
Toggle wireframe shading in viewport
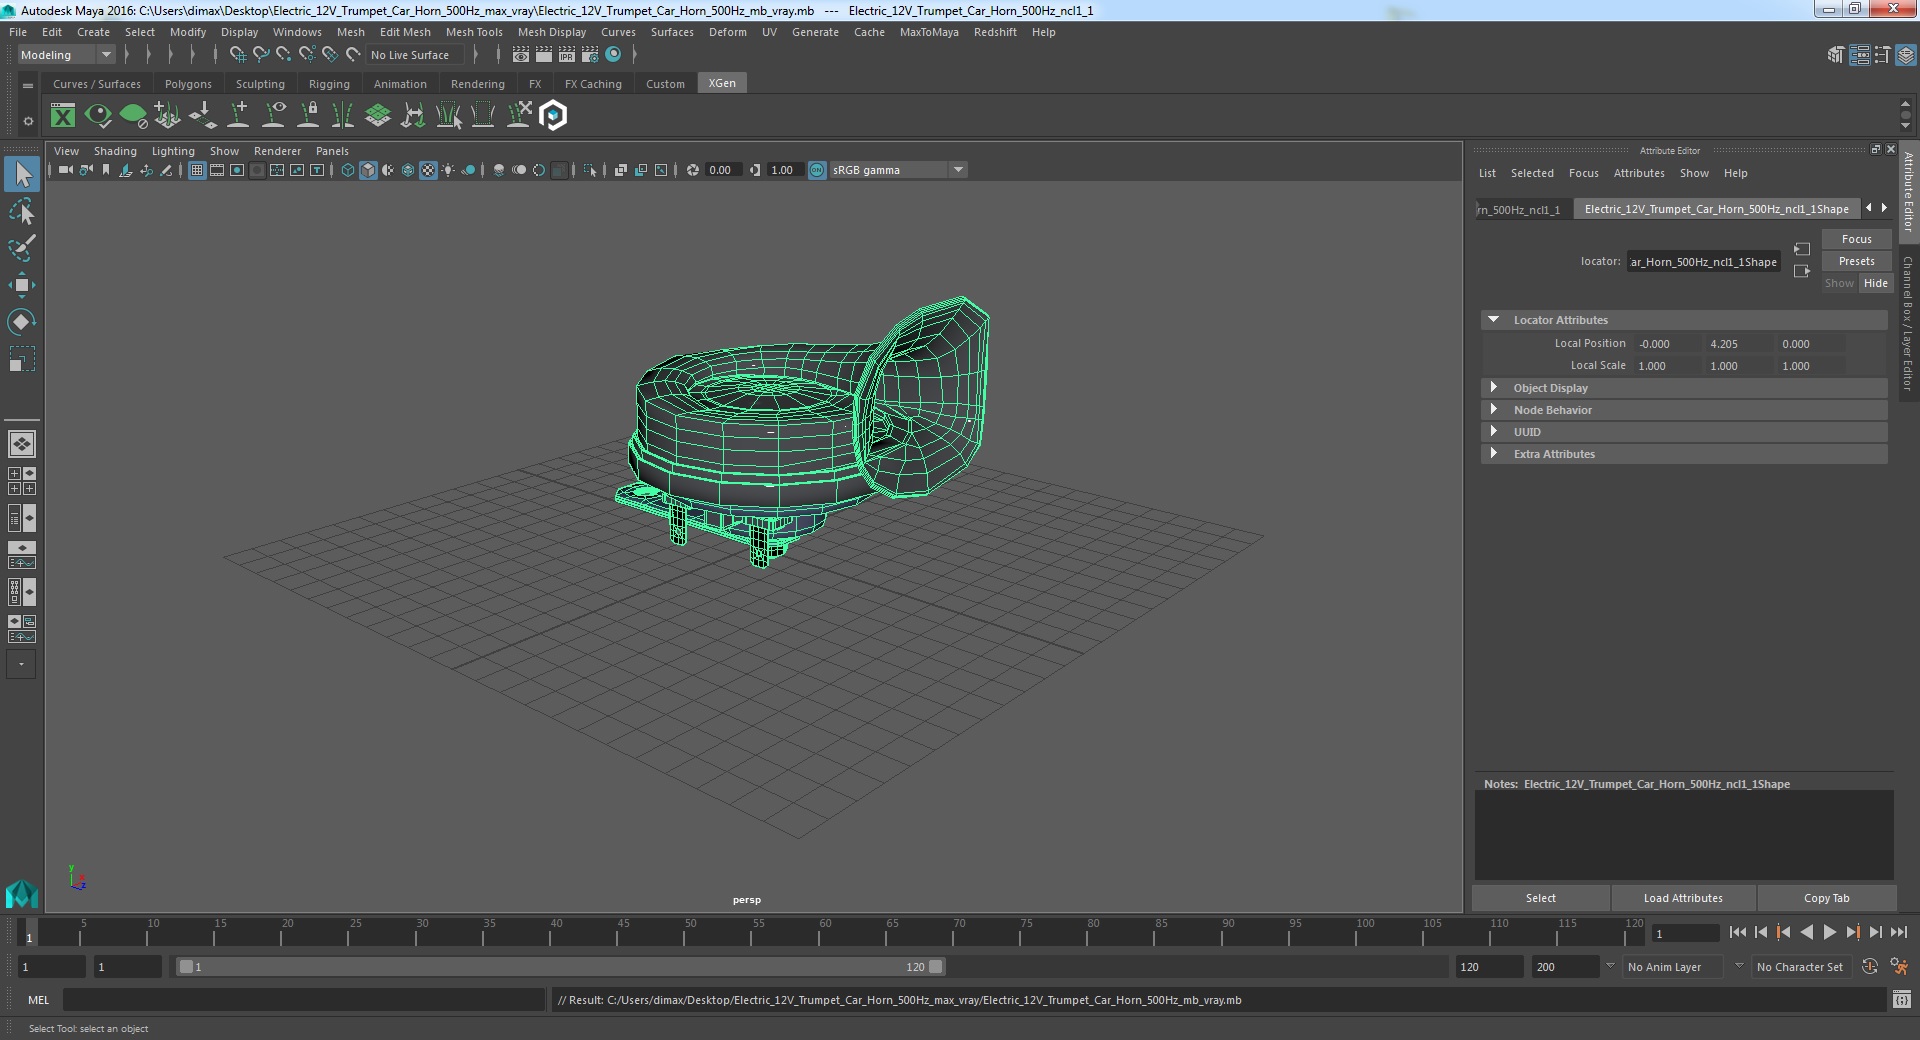tap(348, 170)
